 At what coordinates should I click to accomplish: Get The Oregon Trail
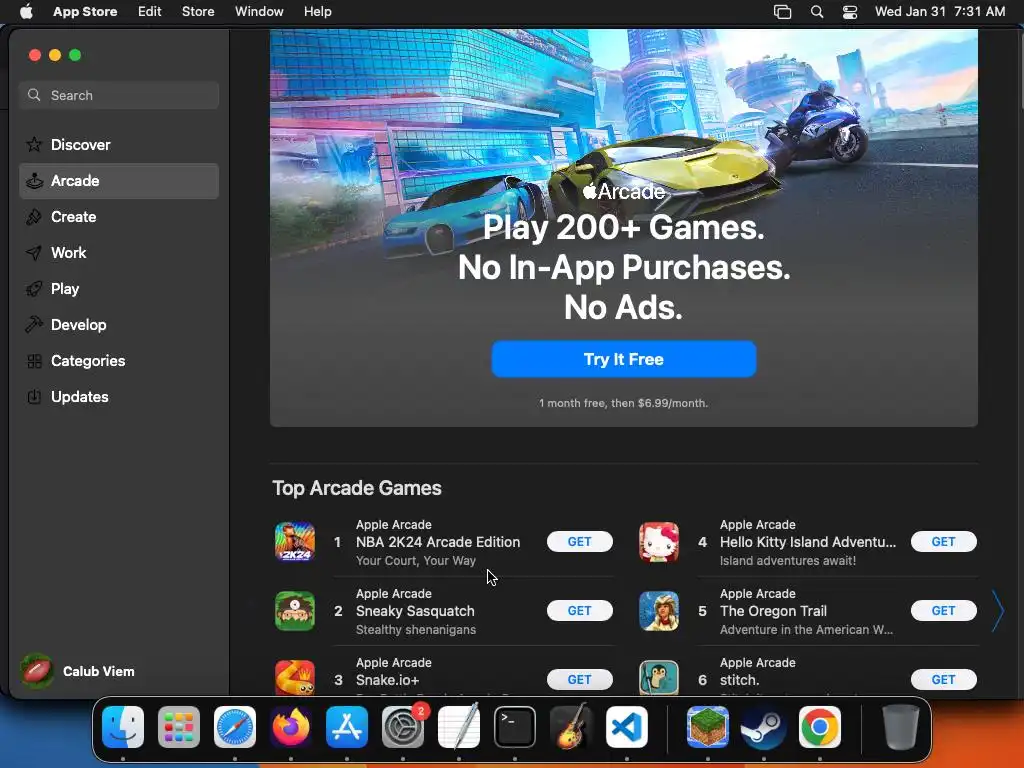pyautogui.click(x=944, y=611)
